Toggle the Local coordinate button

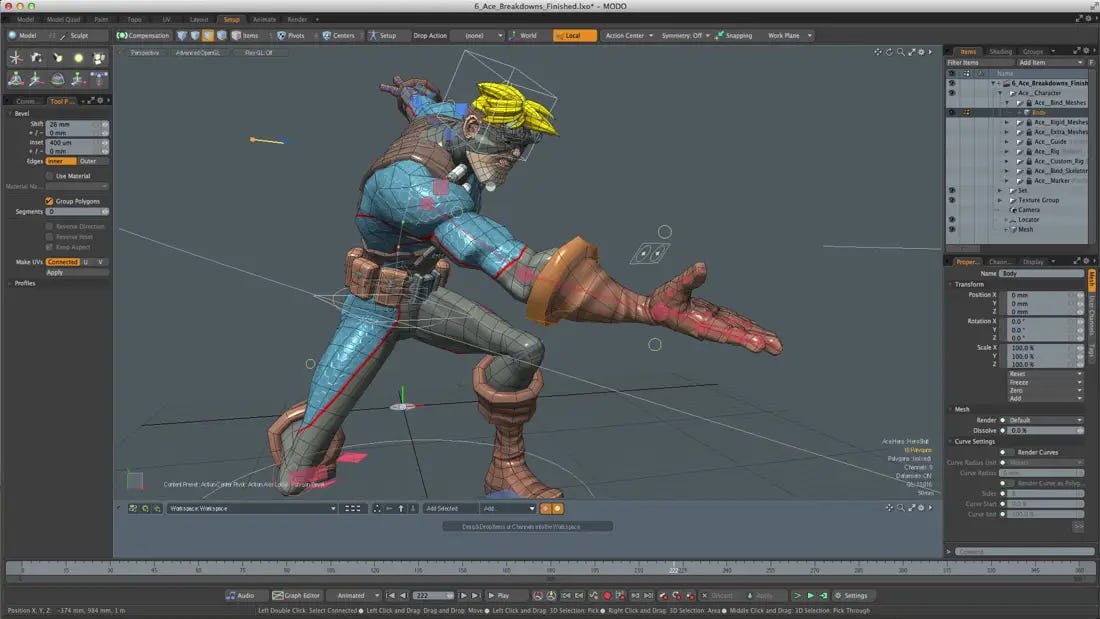574,35
